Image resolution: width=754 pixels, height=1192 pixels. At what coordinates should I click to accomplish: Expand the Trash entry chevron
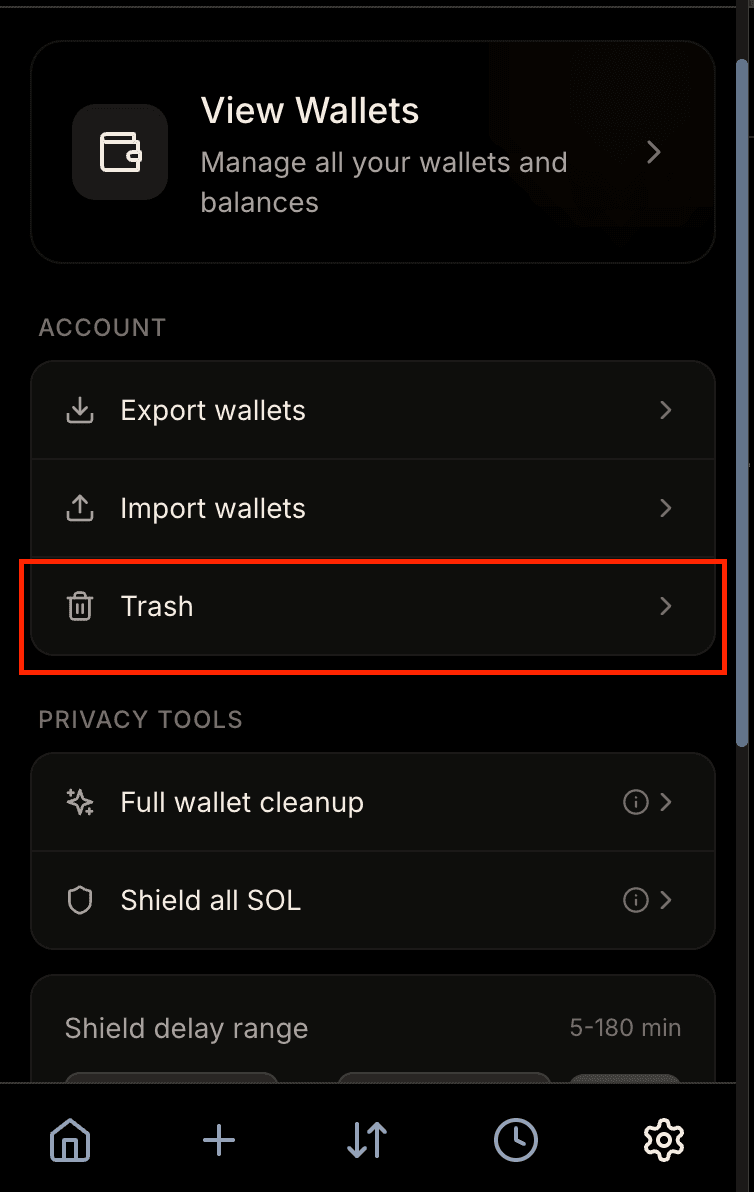(665, 606)
